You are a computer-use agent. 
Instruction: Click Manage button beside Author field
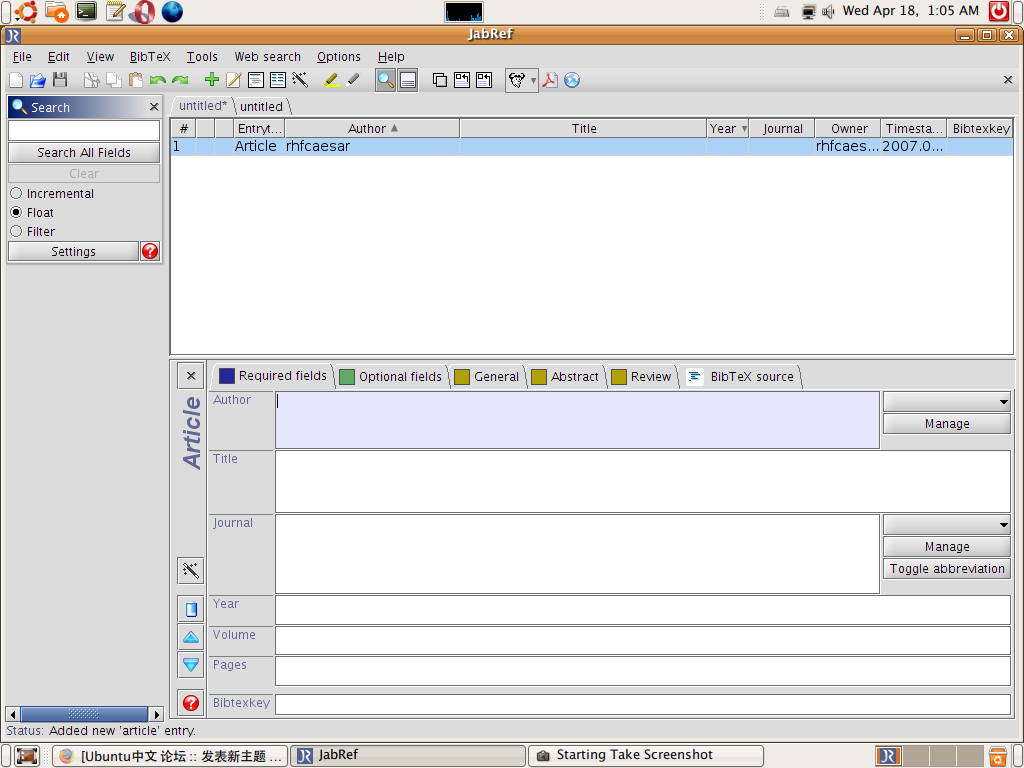tap(947, 424)
